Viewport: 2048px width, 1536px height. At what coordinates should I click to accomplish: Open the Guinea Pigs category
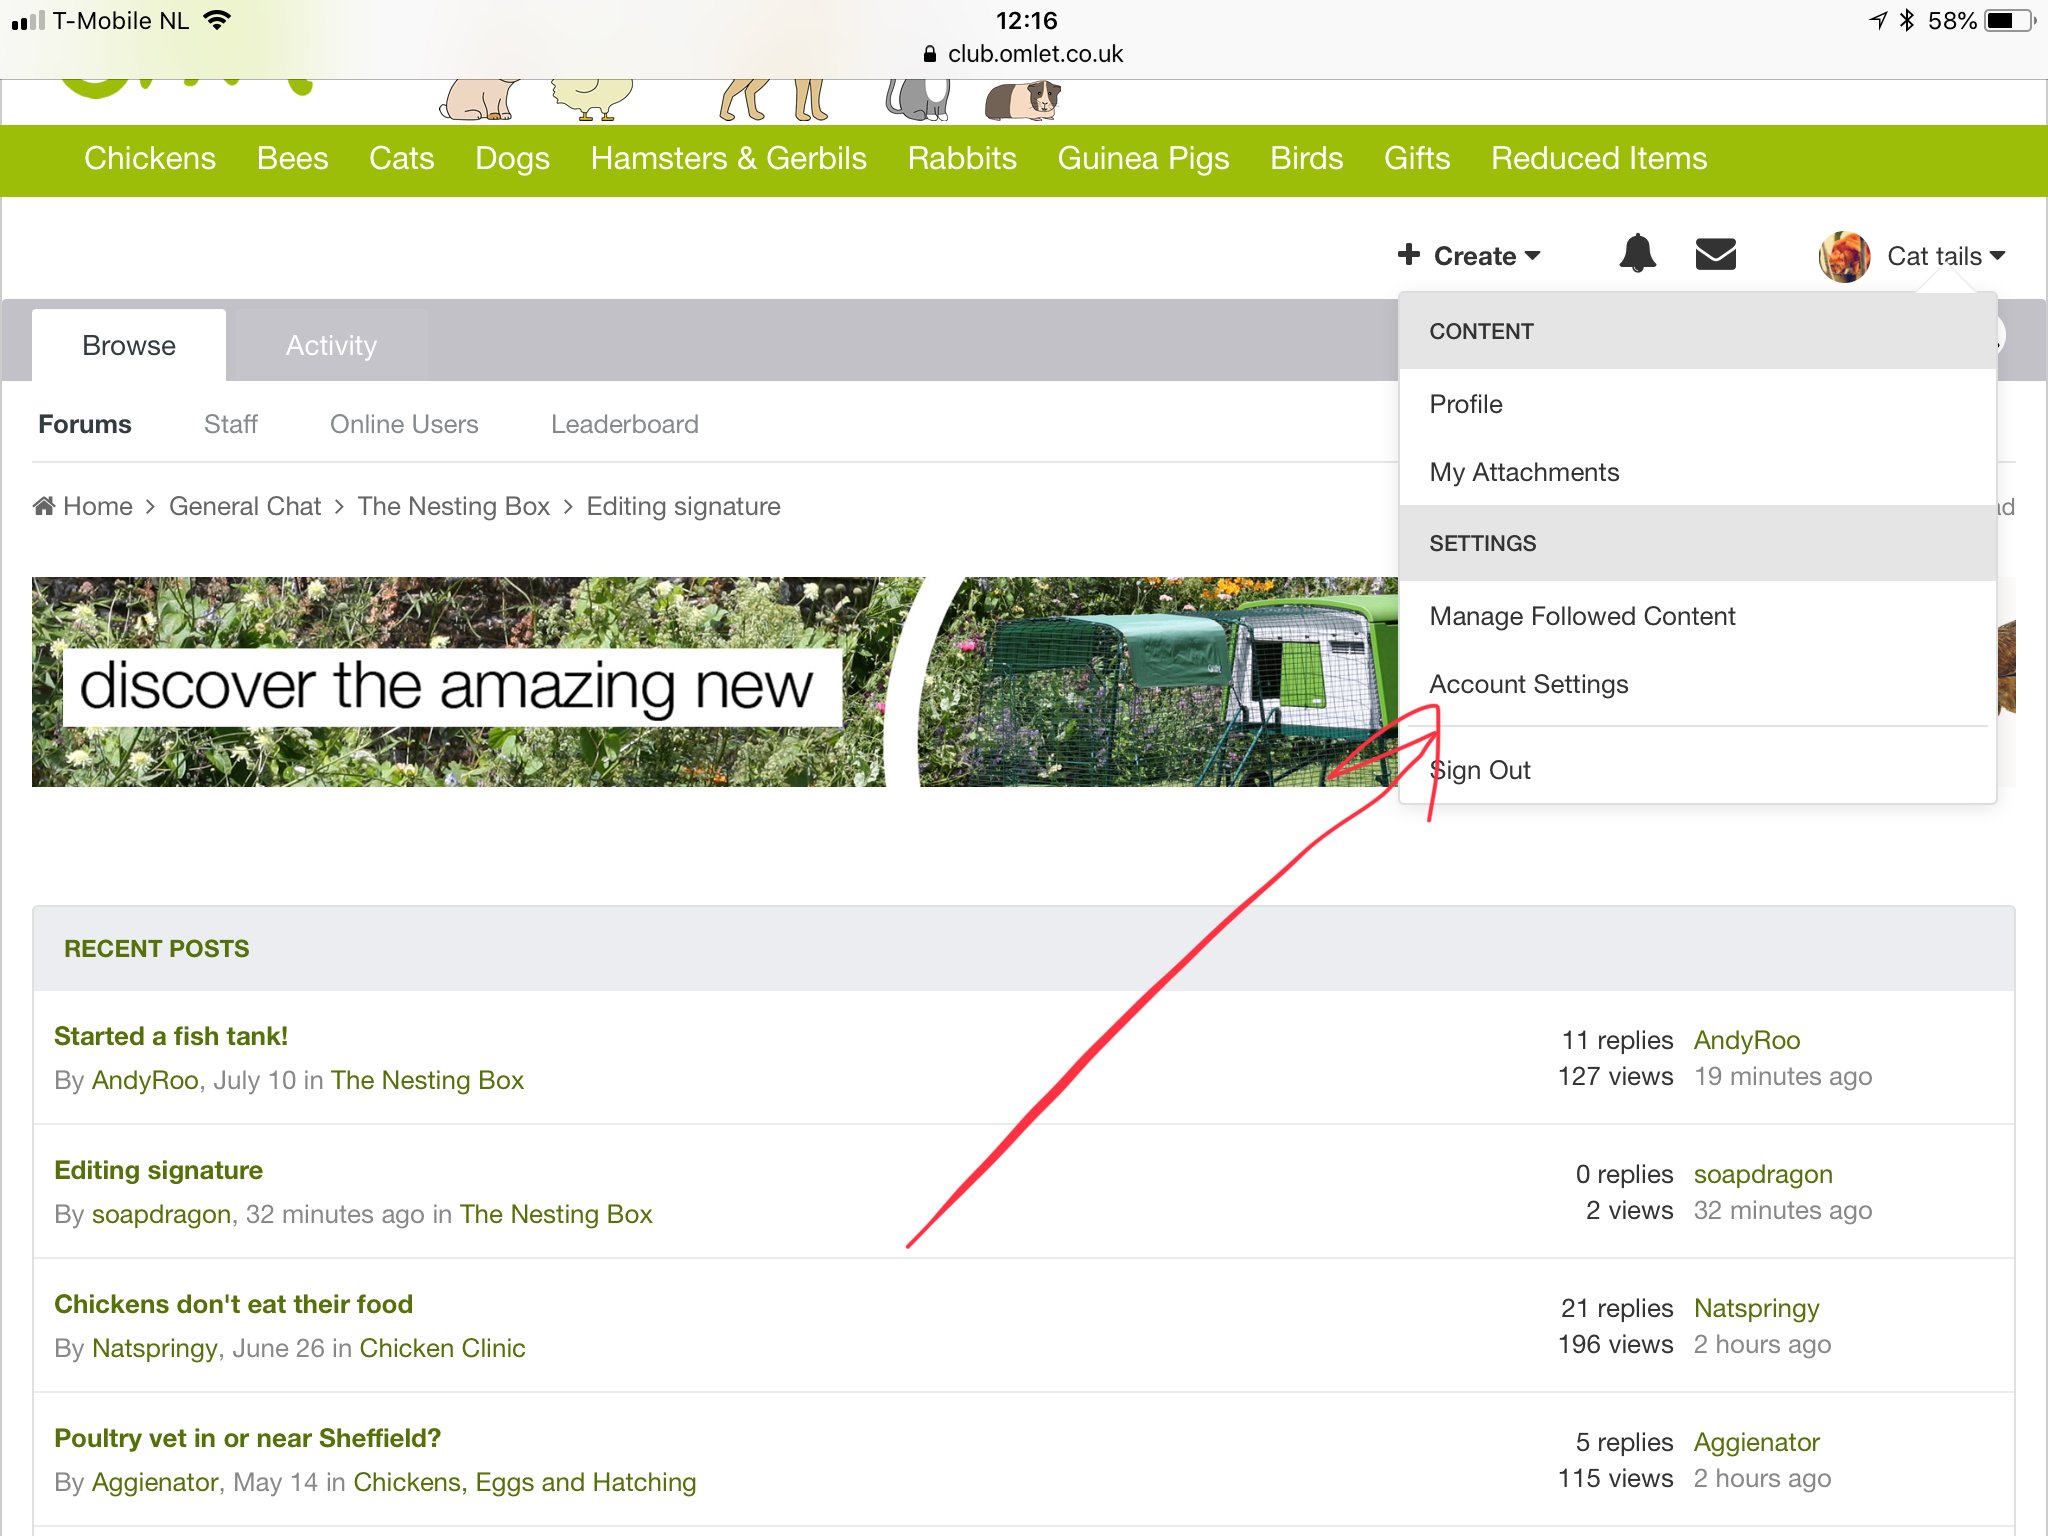(1143, 158)
